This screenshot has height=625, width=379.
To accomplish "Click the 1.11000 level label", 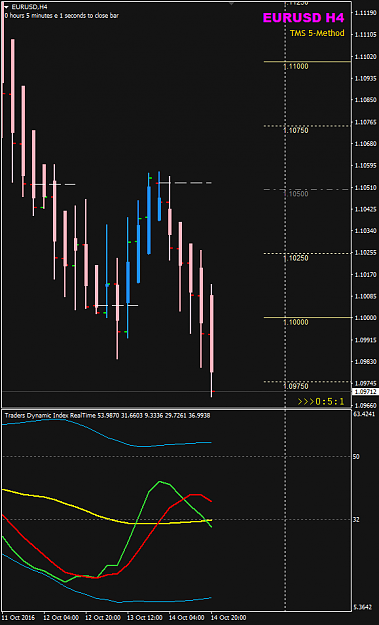I will [x=296, y=67].
